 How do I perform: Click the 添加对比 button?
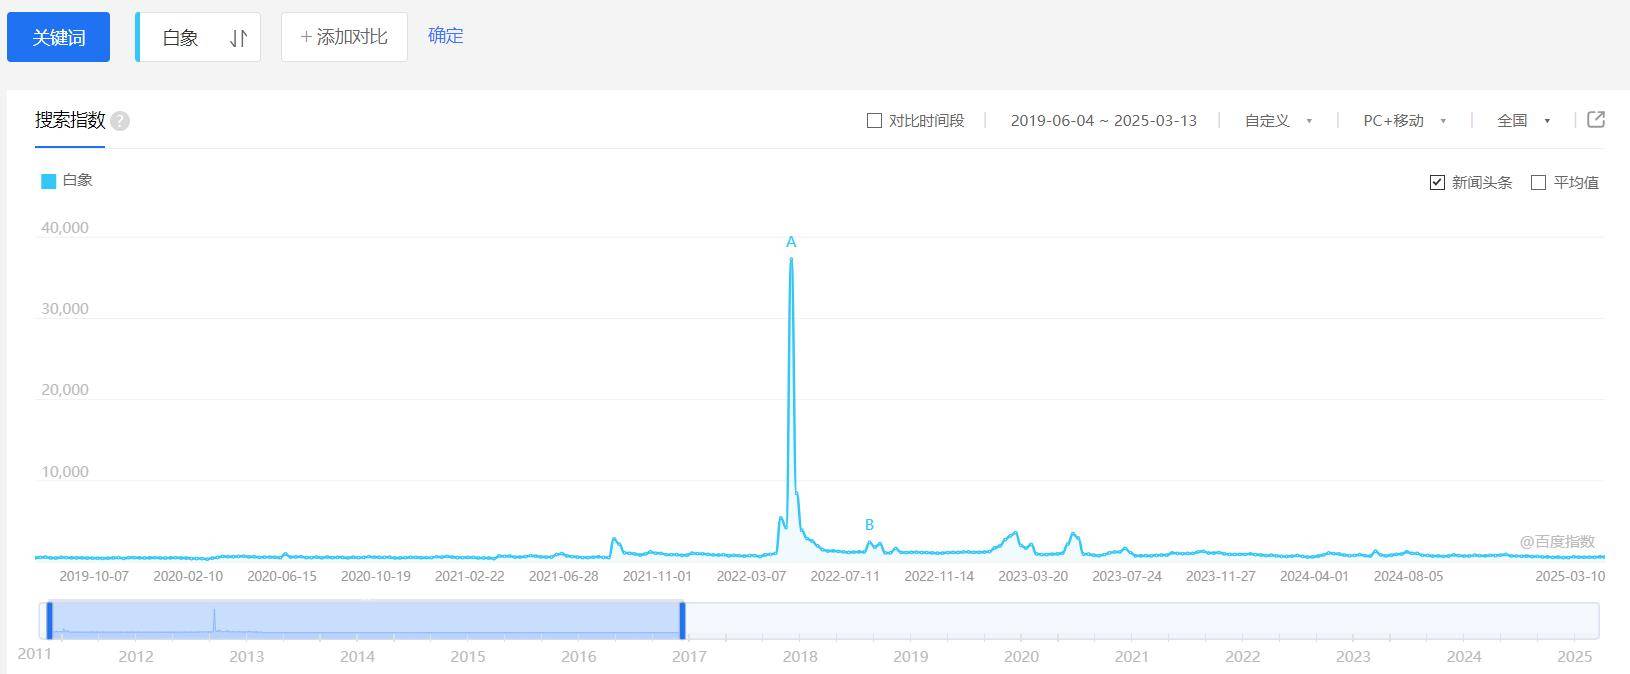(x=344, y=37)
